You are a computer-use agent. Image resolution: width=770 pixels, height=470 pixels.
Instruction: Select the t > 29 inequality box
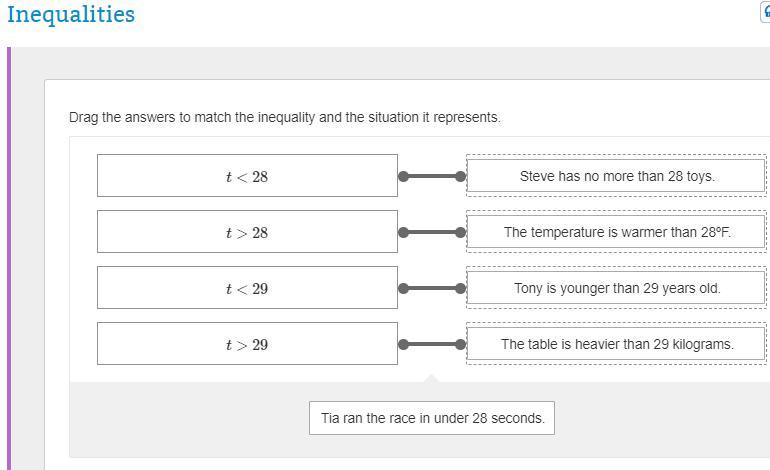(x=247, y=344)
